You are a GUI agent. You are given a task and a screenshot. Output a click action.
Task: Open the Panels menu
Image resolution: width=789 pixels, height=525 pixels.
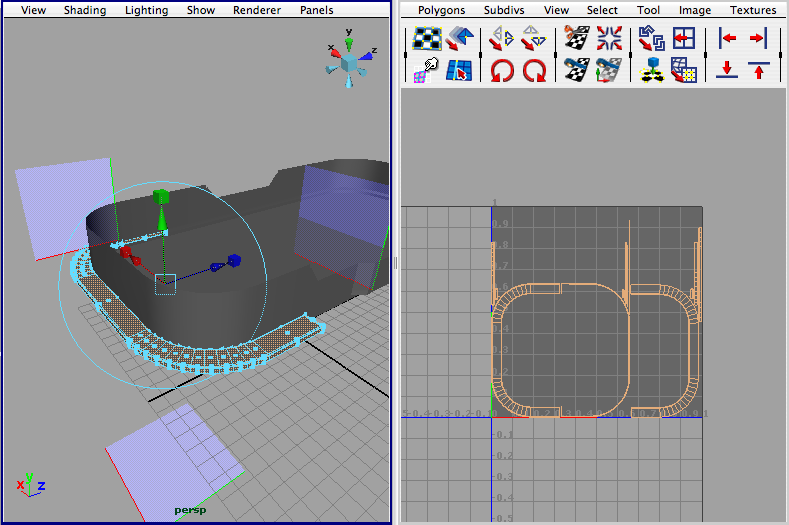pos(317,10)
